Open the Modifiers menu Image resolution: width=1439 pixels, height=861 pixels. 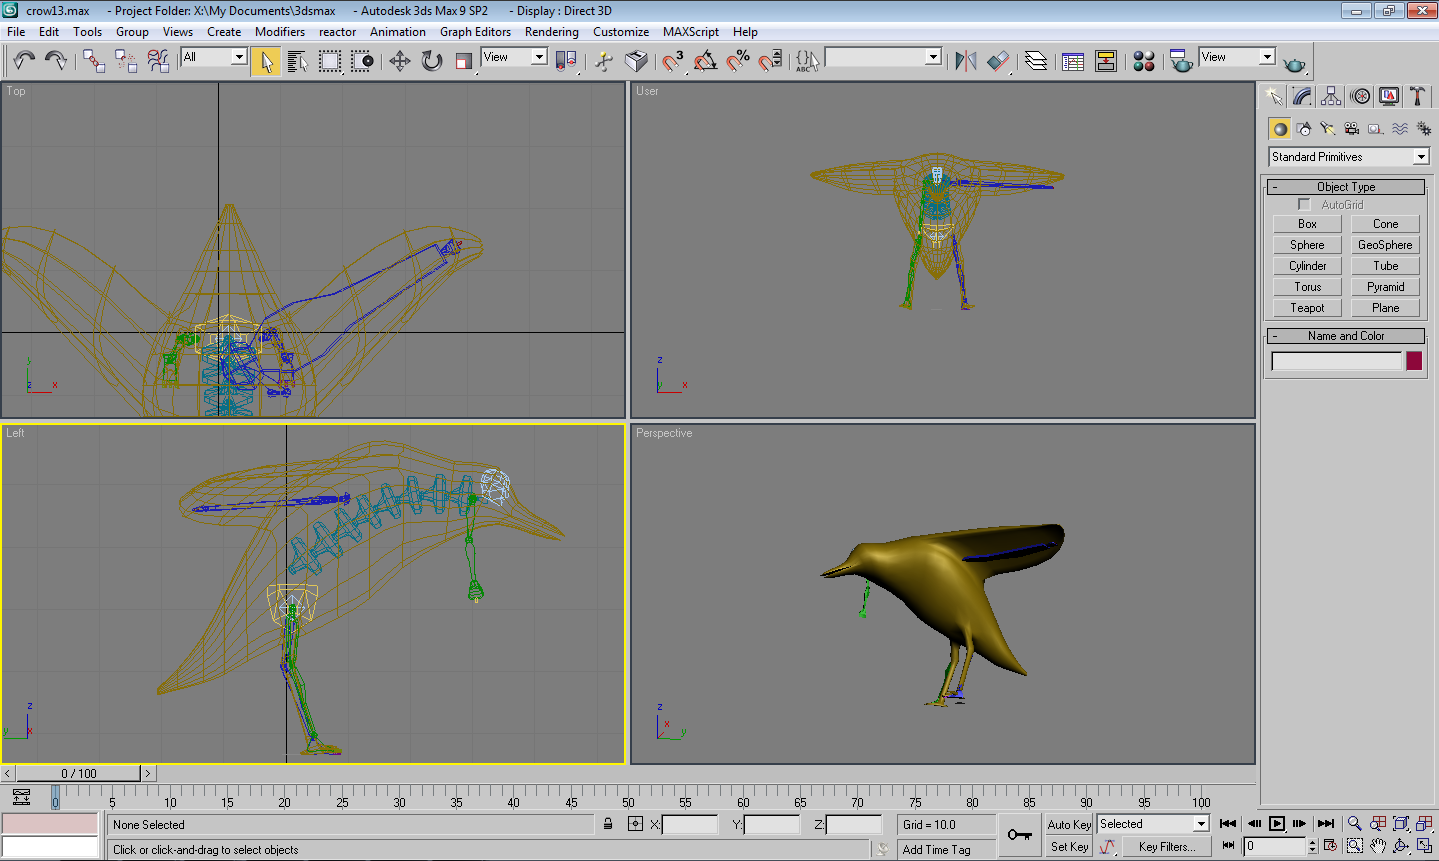pyautogui.click(x=279, y=32)
